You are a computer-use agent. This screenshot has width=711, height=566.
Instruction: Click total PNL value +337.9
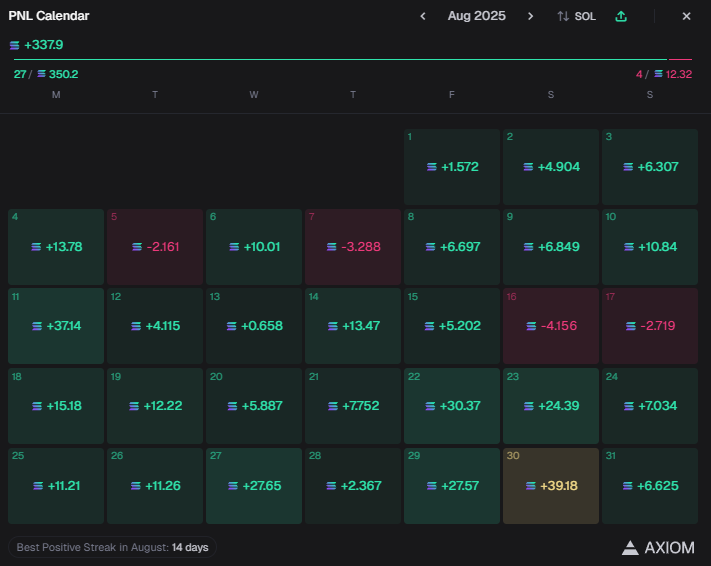pos(44,45)
